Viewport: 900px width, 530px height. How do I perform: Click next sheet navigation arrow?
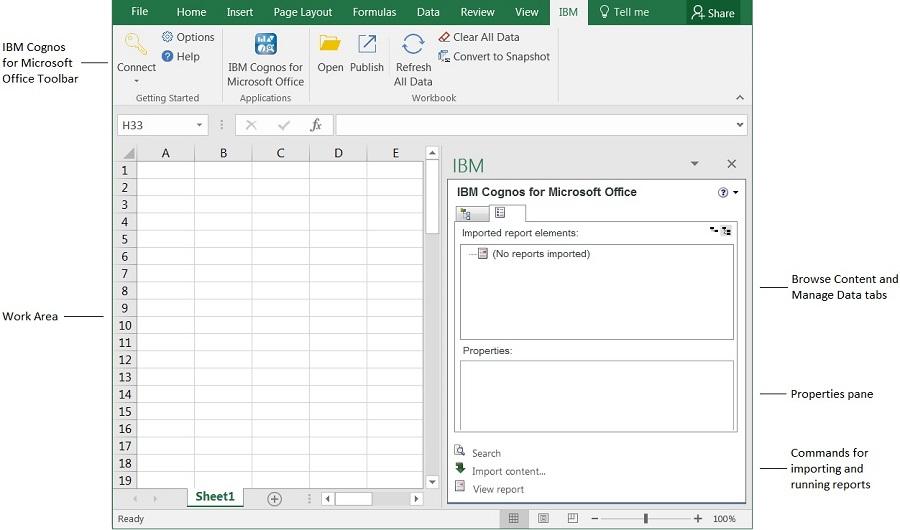[x=155, y=499]
